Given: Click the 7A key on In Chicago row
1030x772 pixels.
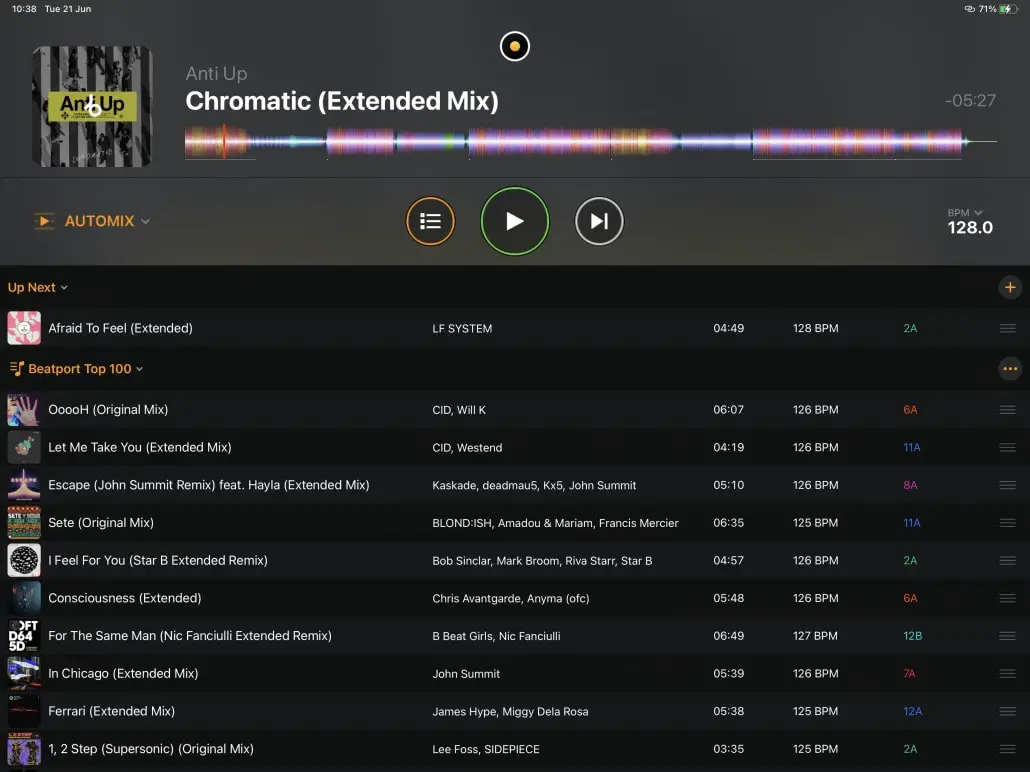Looking at the screenshot, I should tap(909, 674).
